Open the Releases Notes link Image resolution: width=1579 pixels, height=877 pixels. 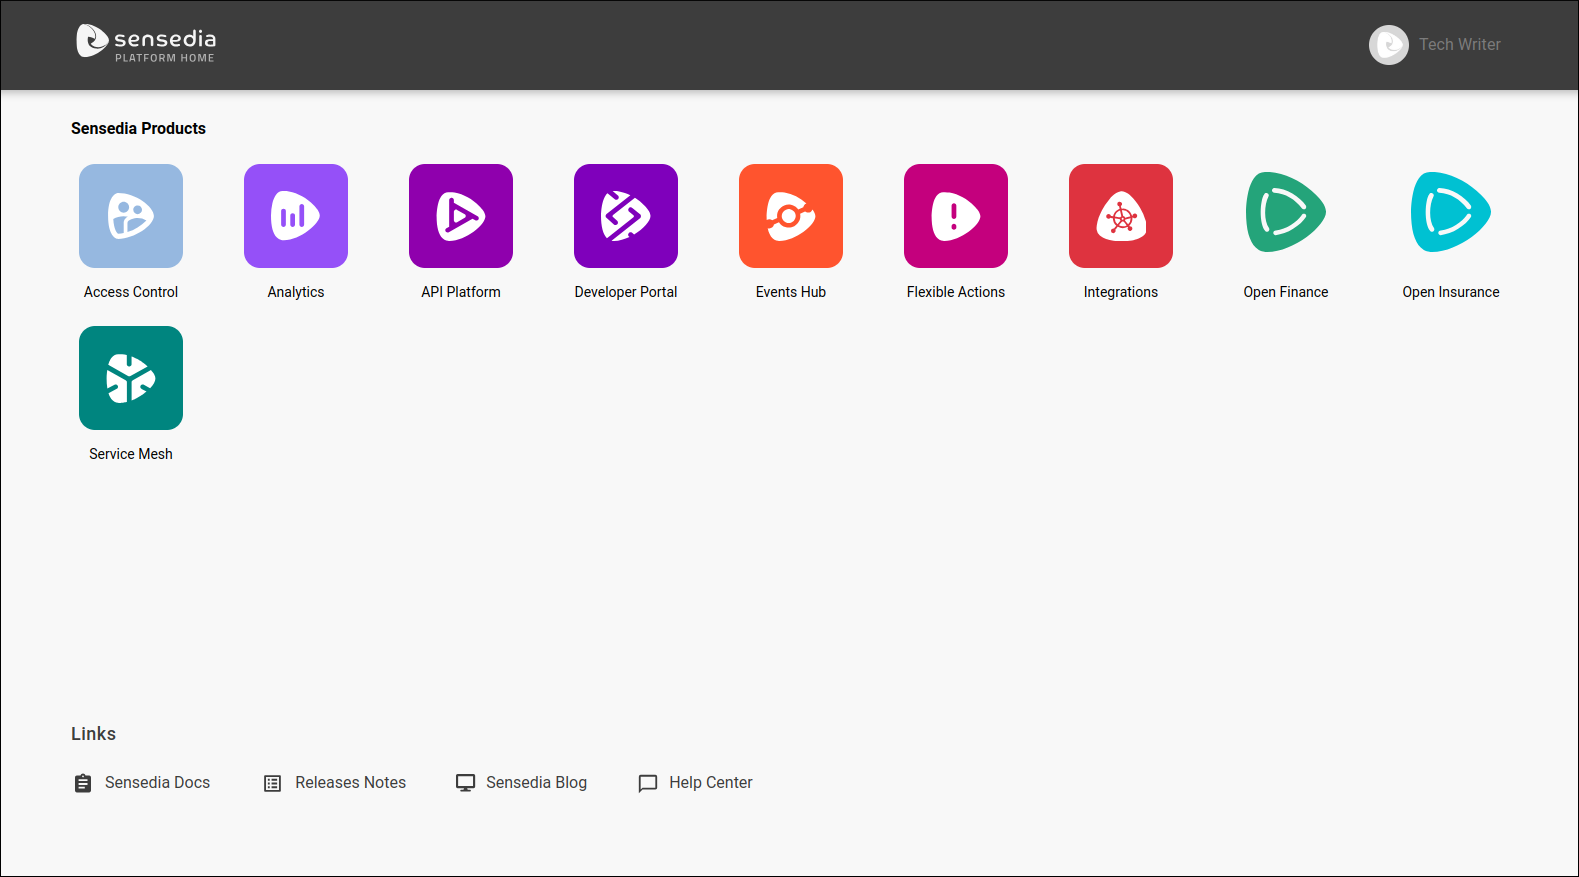[x=350, y=782]
